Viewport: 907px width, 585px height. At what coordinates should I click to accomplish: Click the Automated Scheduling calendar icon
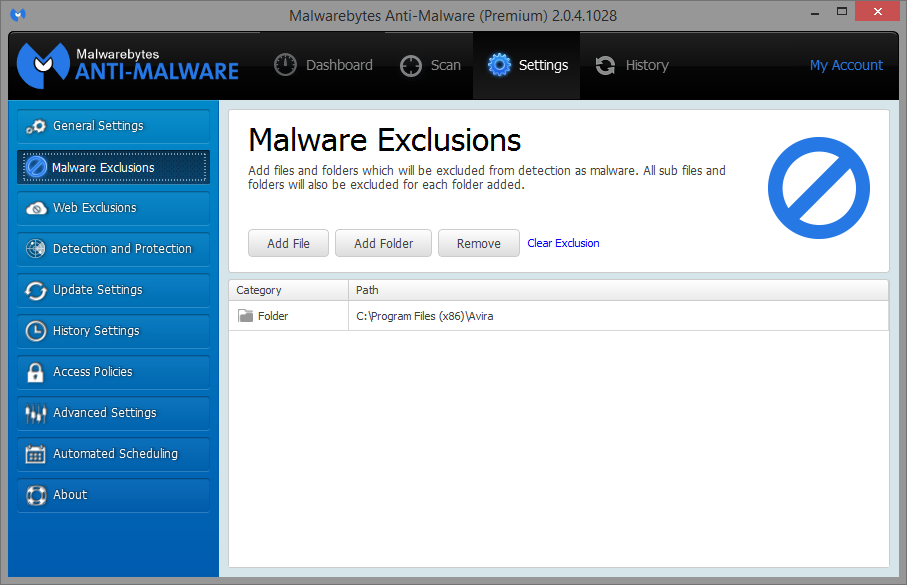[x=36, y=454]
